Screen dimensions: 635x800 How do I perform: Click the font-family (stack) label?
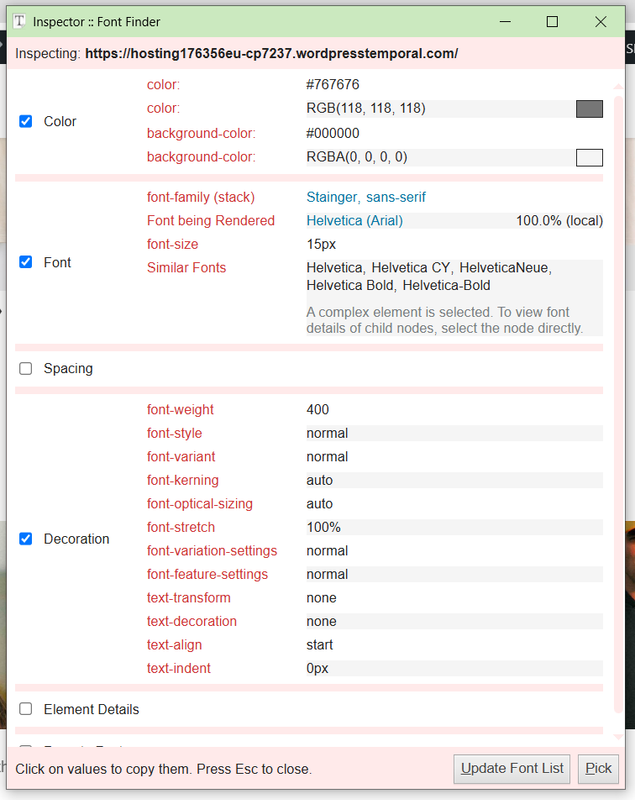(x=200, y=197)
